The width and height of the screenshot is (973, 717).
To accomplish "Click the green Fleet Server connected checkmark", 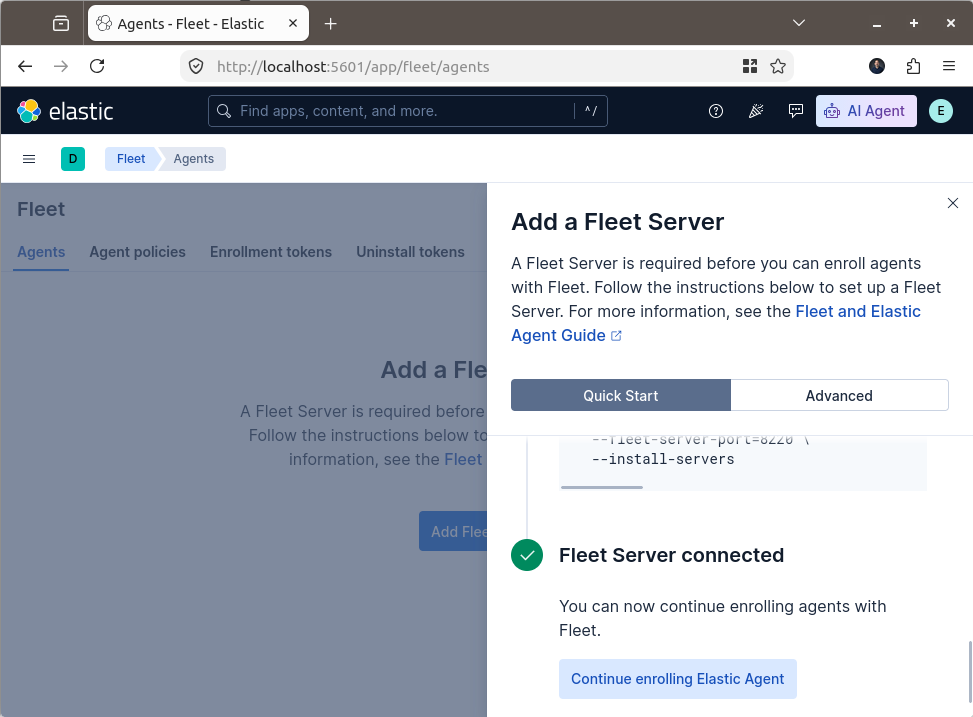I will 527,555.
